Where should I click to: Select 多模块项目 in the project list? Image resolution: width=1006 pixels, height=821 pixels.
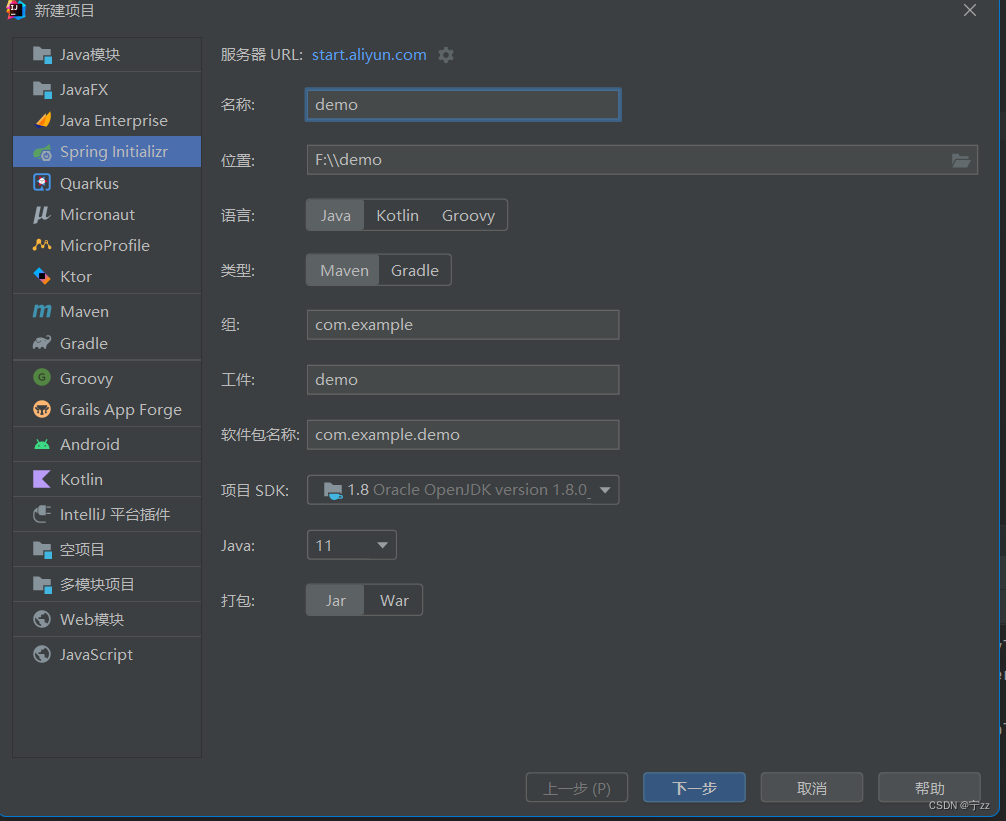107,584
